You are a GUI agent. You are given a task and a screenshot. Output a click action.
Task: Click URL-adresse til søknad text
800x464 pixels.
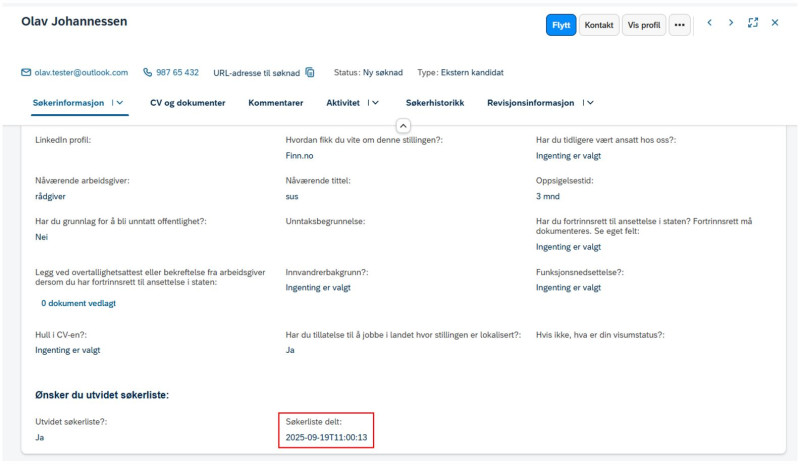coord(257,73)
